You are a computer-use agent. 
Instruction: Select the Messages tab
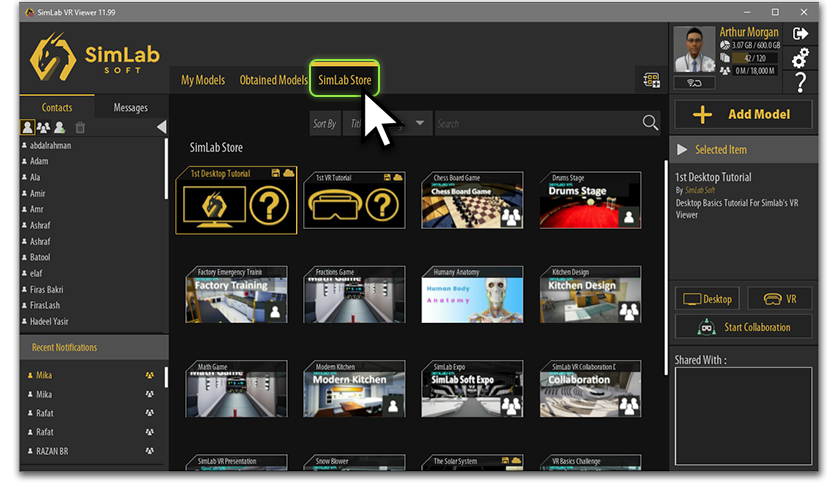tap(130, 107)
